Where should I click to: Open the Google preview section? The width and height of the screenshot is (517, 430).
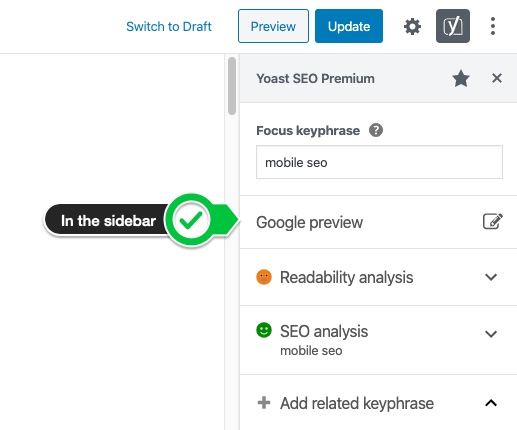click(x=378, y=222)
